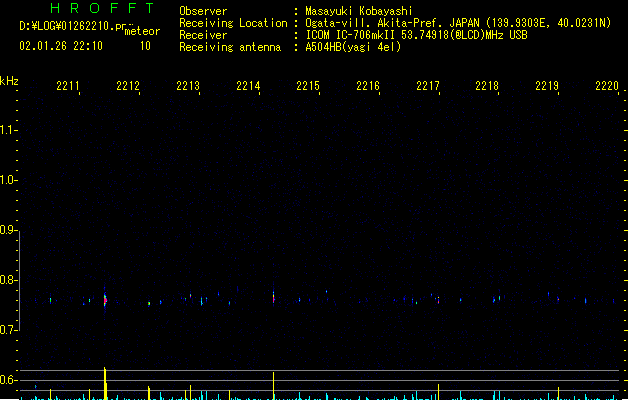Click the Receiver label
The image size is (629, 400).
click(x=203, y=35)
